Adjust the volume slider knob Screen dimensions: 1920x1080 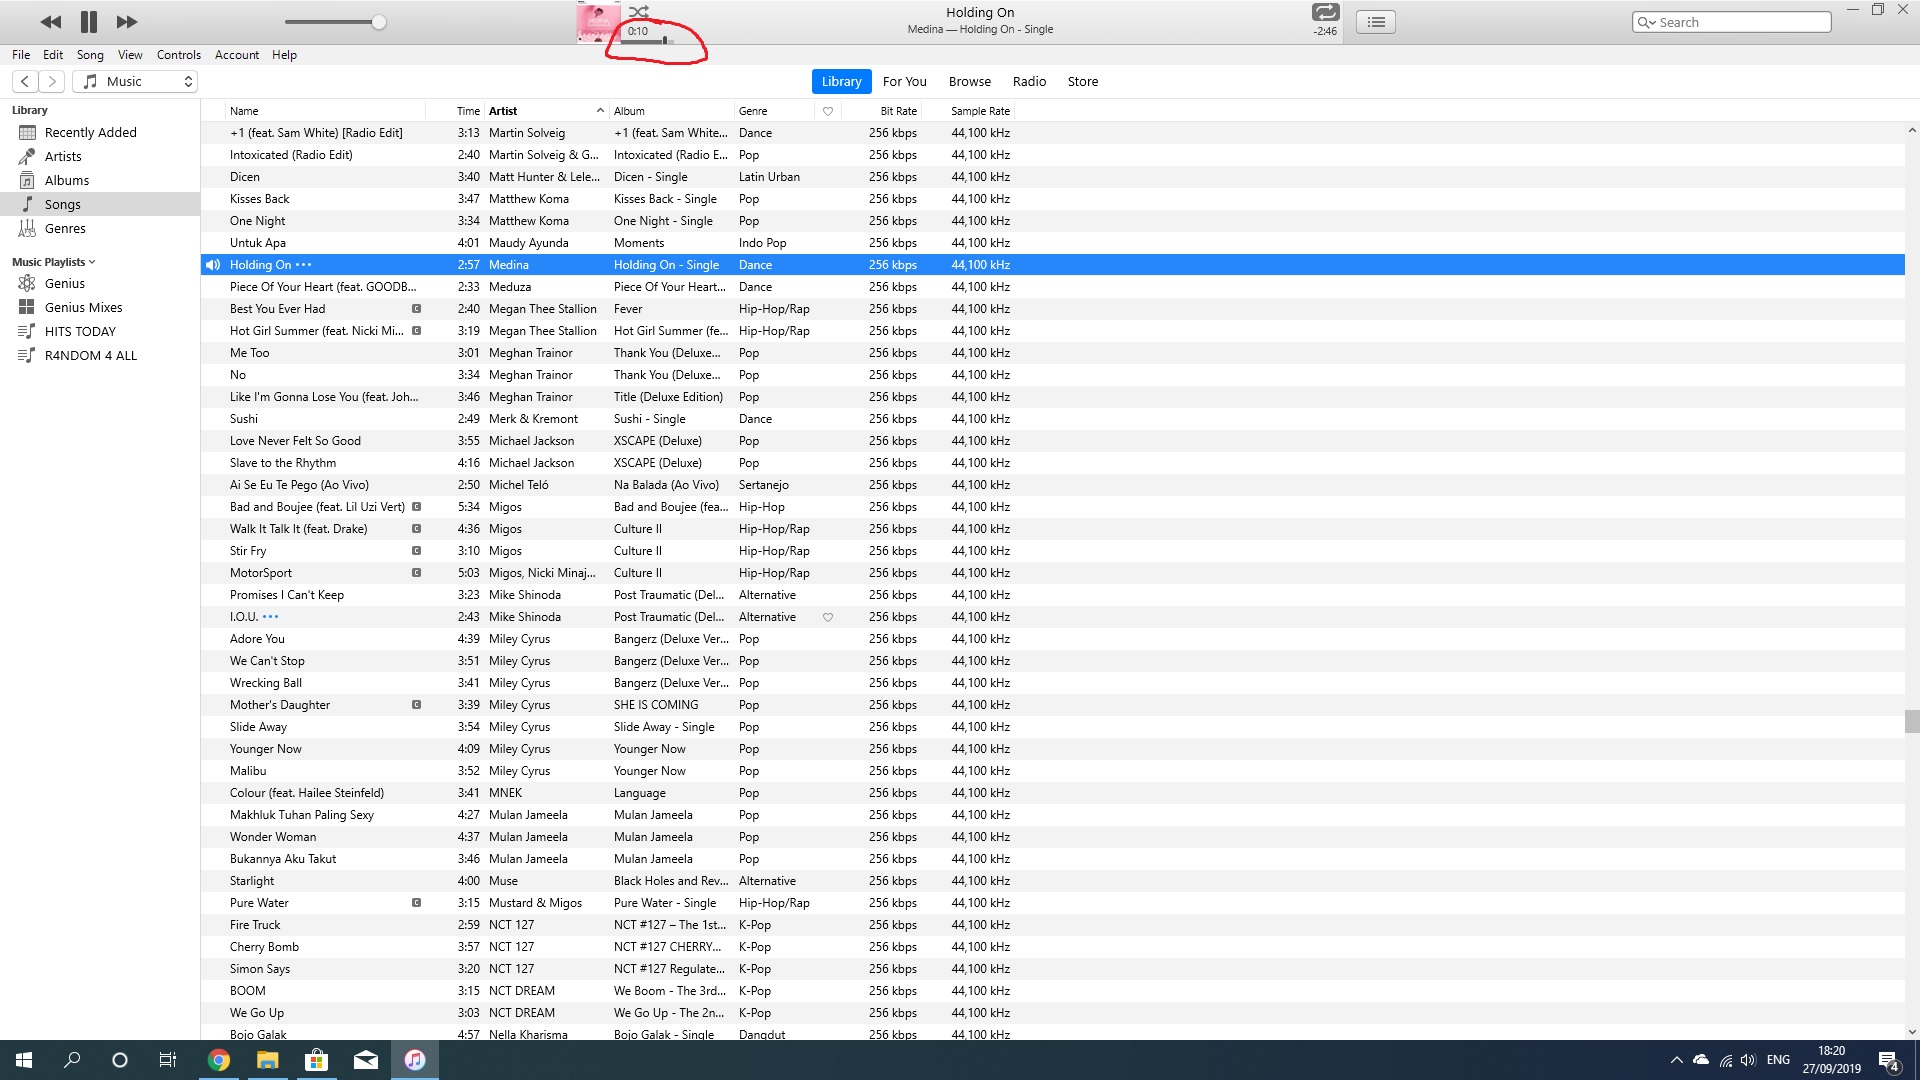click(379, 22)
